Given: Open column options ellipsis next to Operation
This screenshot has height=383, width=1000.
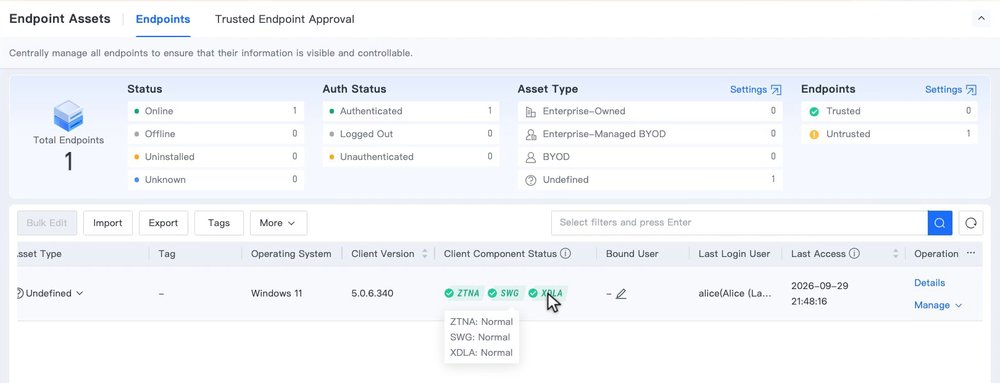Looking at the screenshot, I should (971, 253).
